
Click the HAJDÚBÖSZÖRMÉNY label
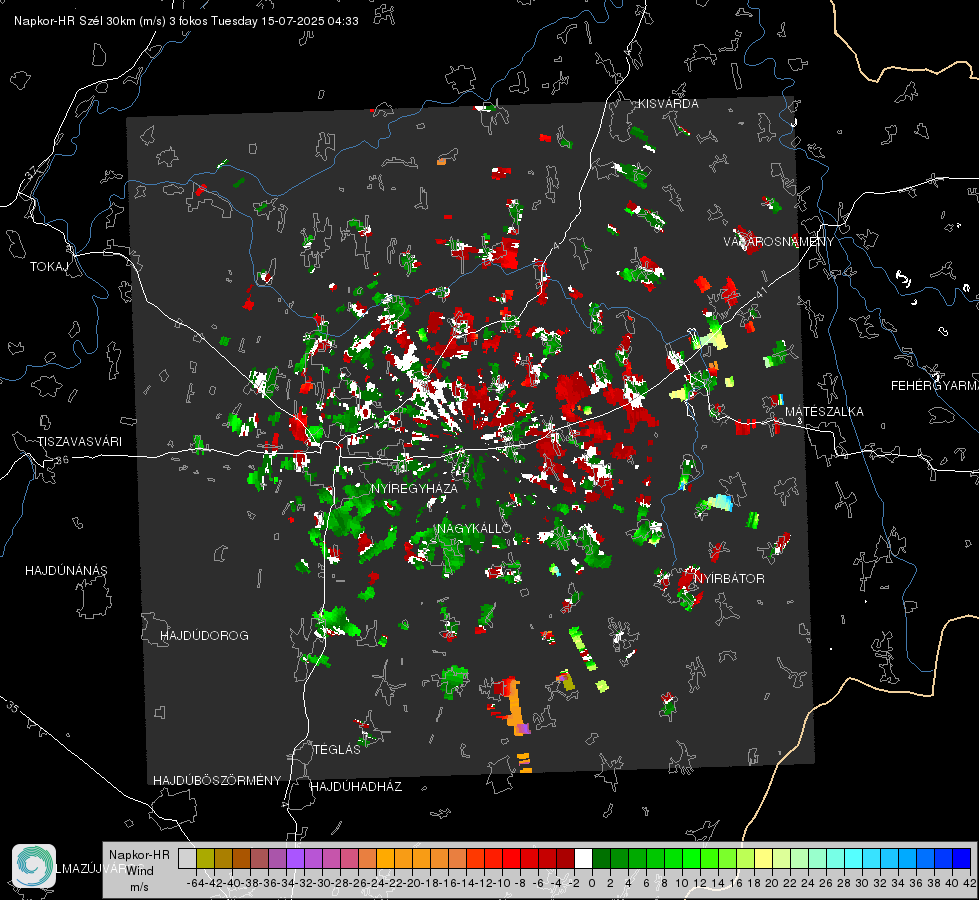(217, 781)
